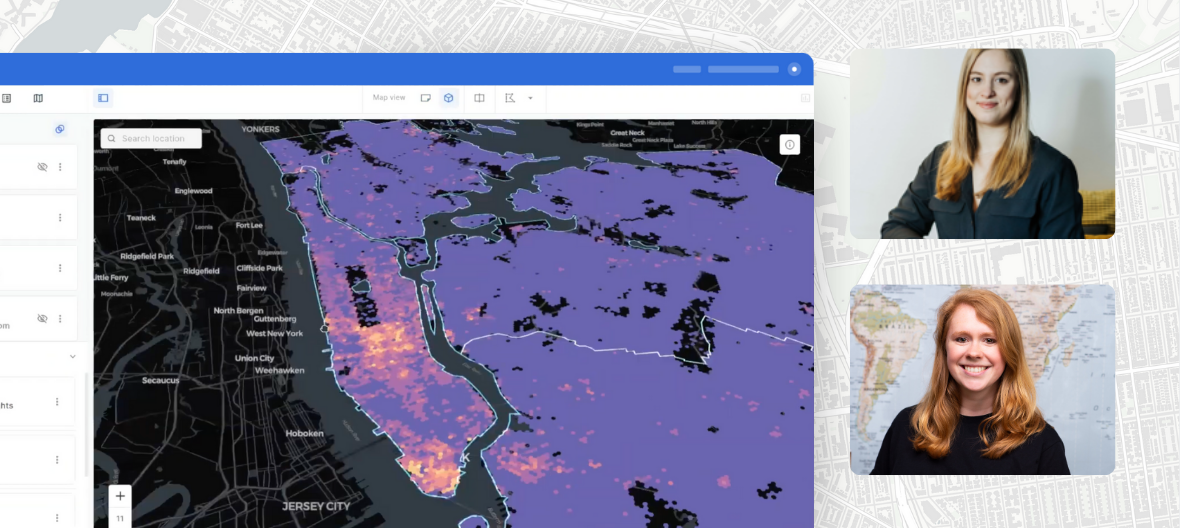The height and width of the screenshot is (528, 1180).
Task: Select the blonde woman's photo thumbnail
Action: (x=982, y=143)
